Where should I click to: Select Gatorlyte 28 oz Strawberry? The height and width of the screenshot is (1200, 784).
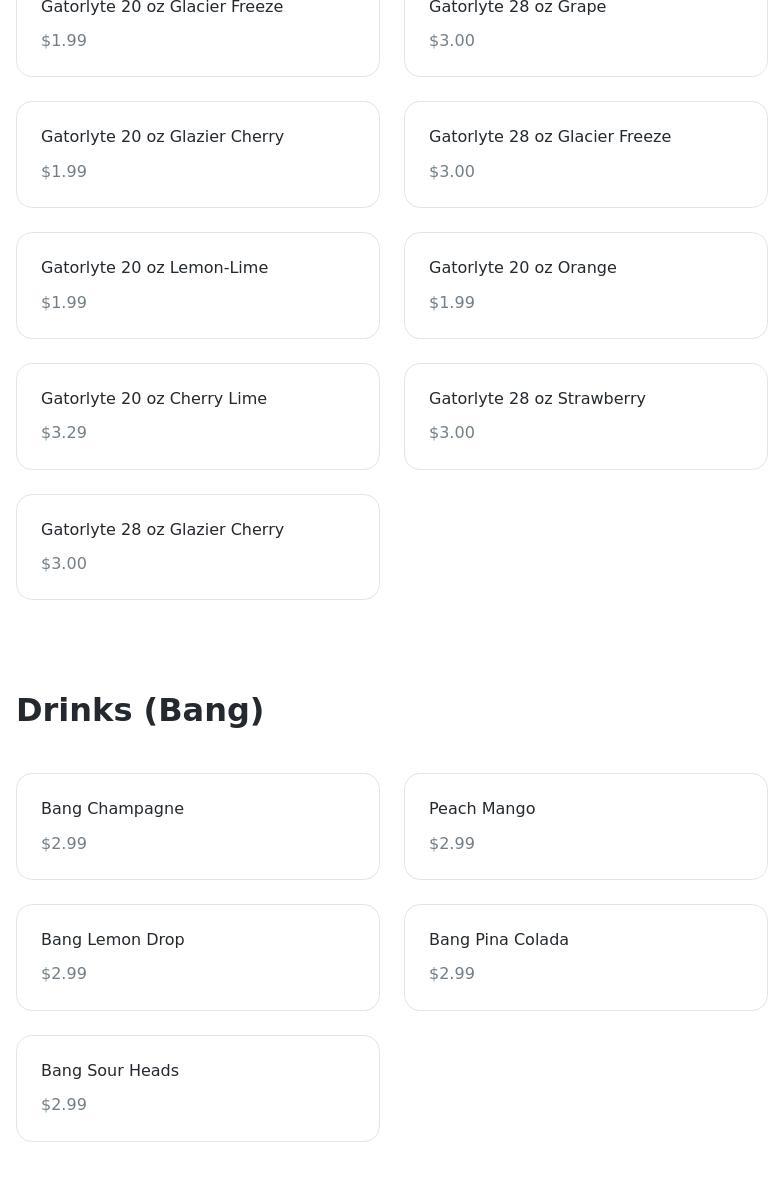586,416
